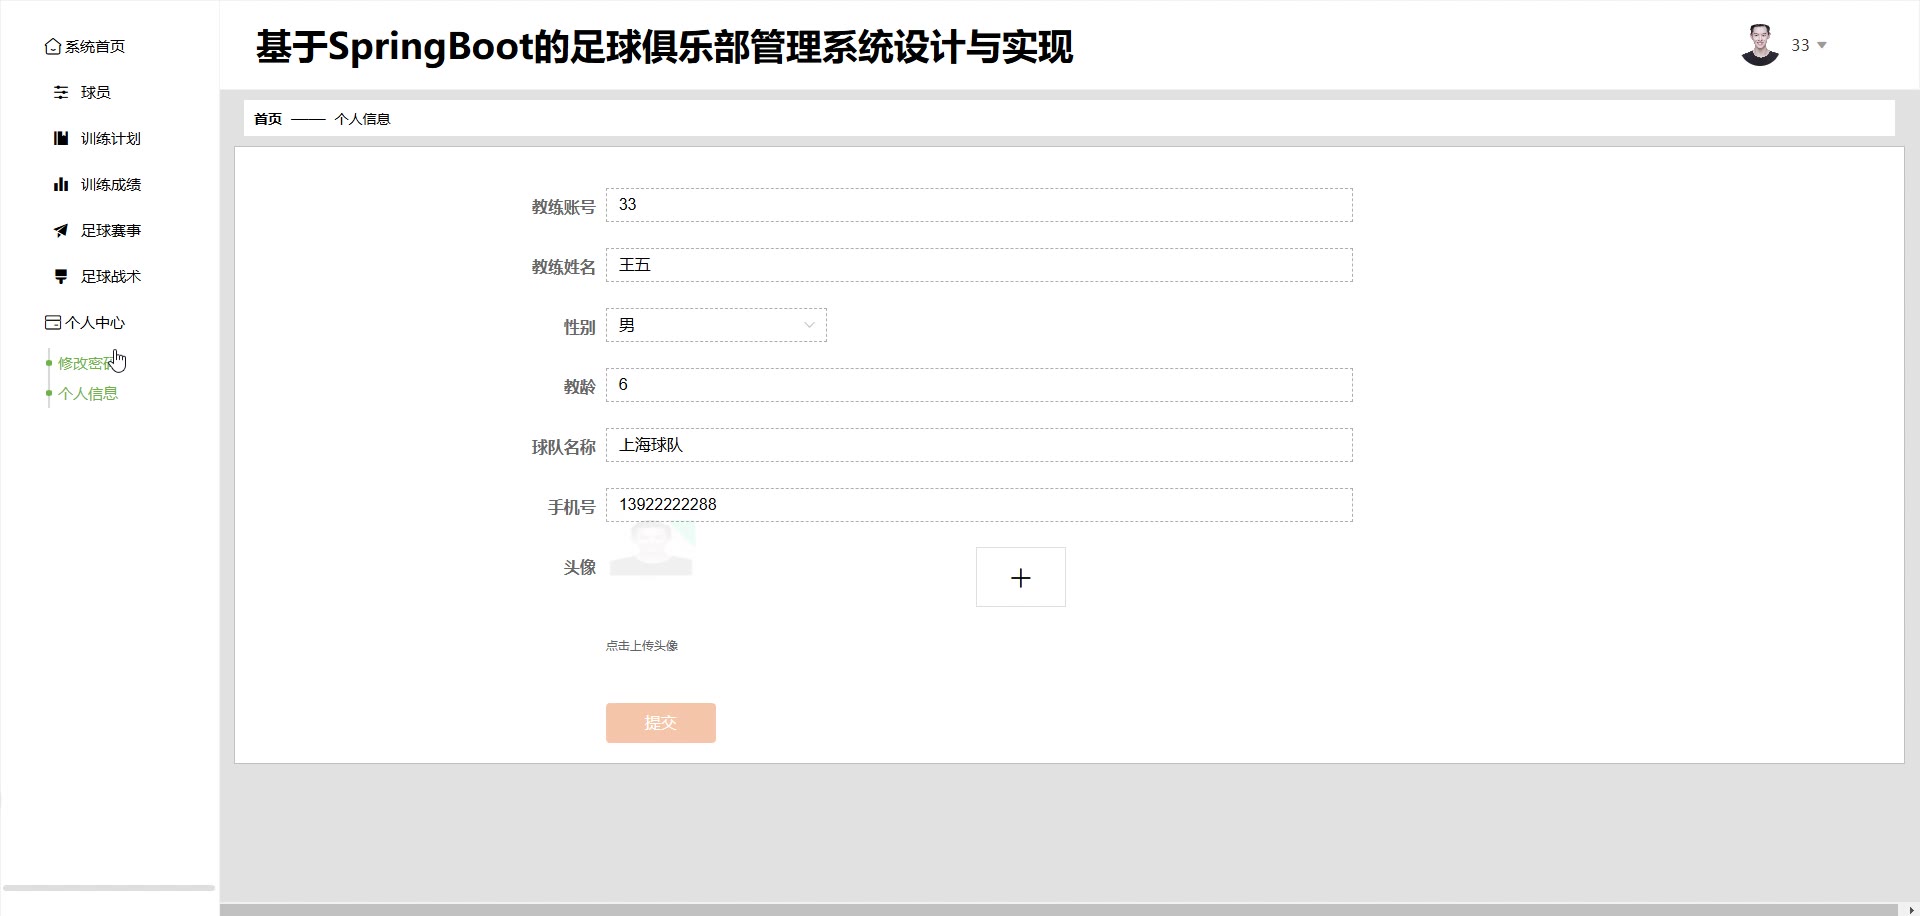The height and width of the screenshot is (916, 1920).
Task: Click the 球队名称 field label
Action: click(564, 447)
